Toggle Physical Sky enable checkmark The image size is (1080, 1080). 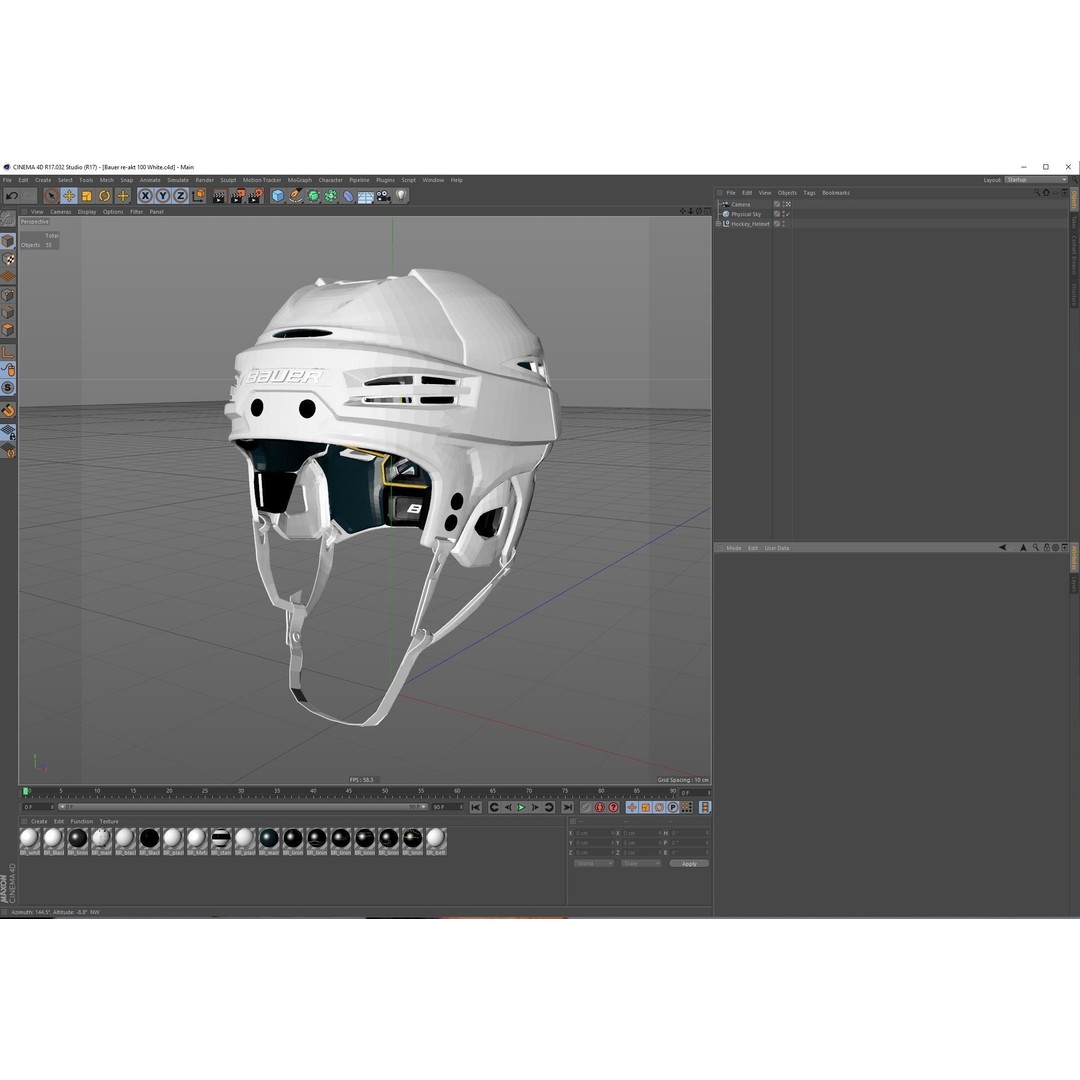click(788, 214)
